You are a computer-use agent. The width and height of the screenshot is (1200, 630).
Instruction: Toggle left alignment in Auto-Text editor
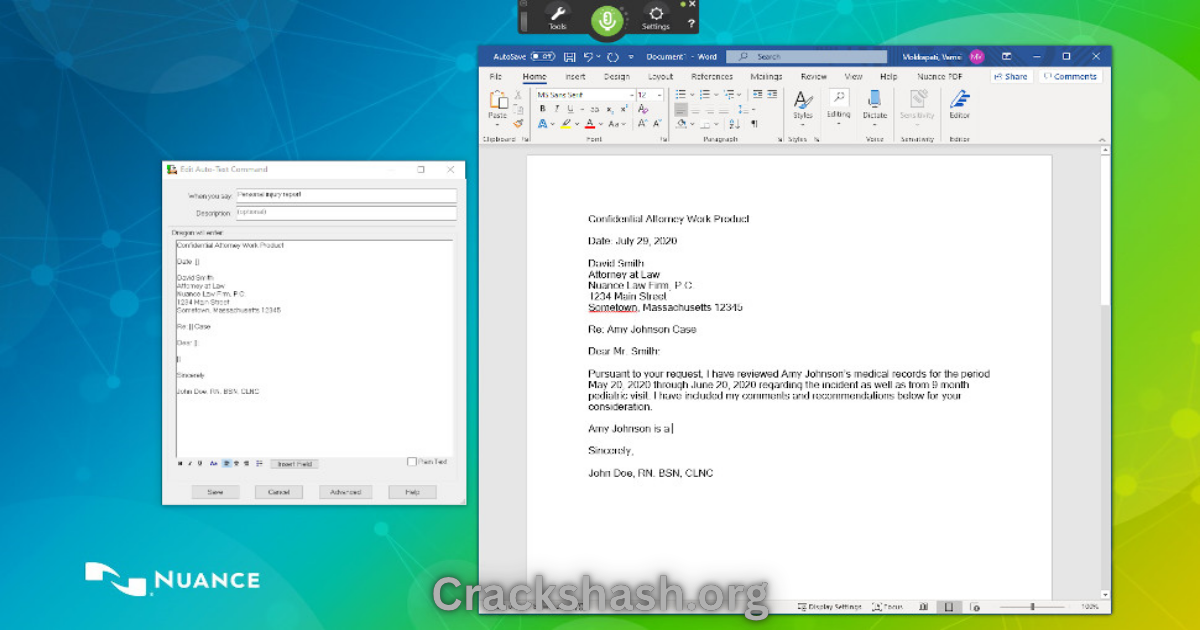227,463
